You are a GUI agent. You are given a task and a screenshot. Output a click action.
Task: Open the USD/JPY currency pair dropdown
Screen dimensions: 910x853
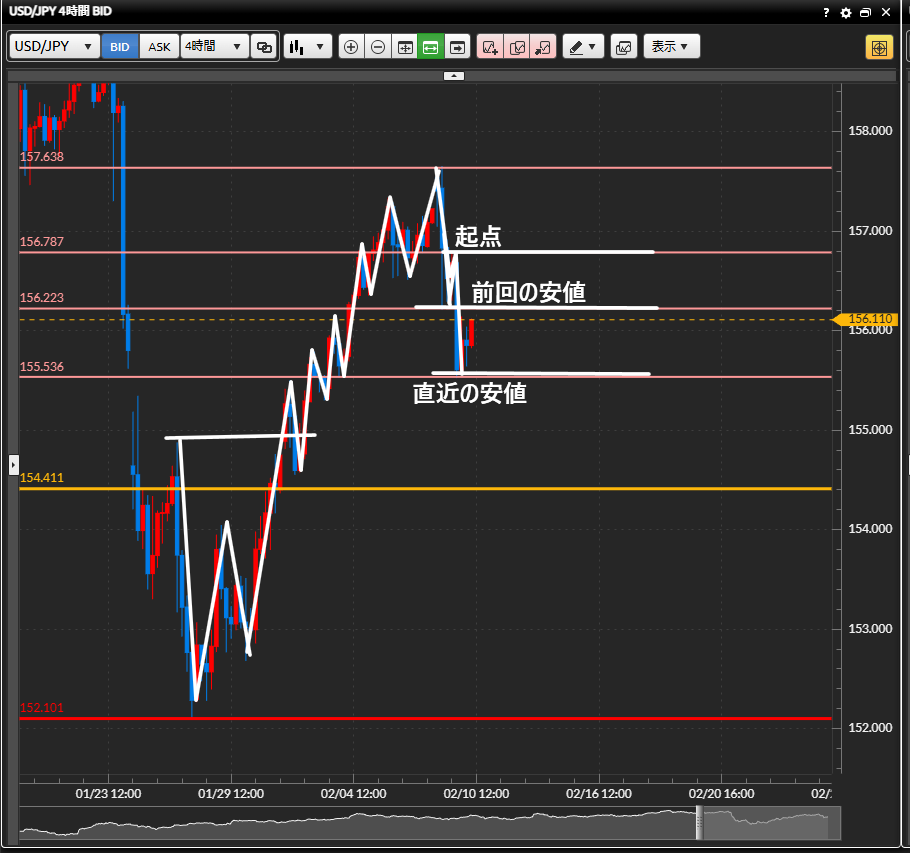55,47
